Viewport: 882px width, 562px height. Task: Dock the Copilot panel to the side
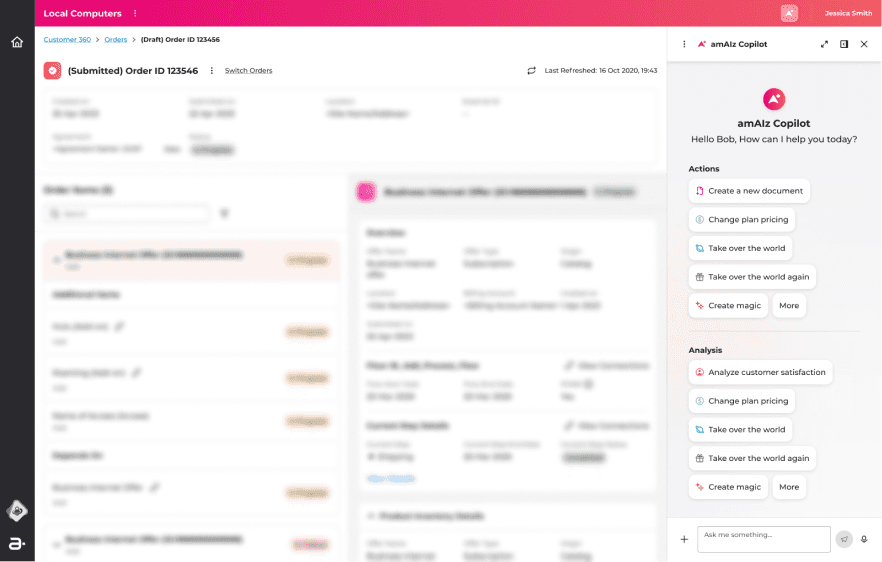(844, 44)
